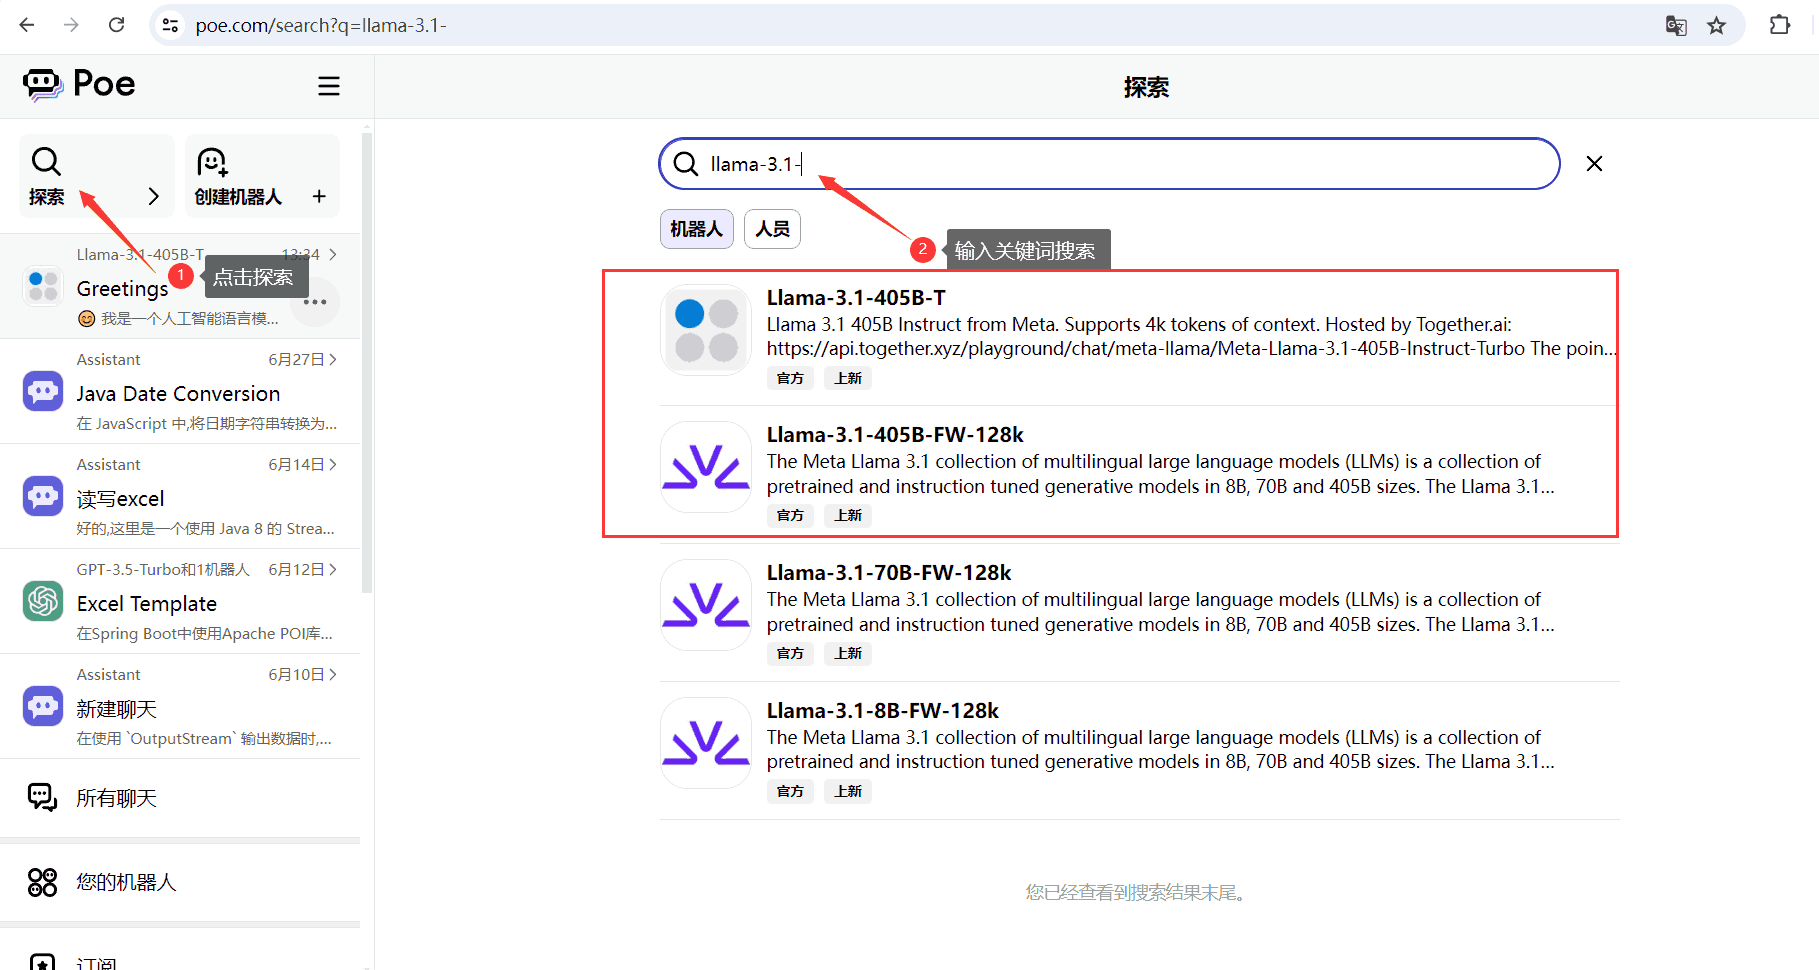The width and height of the screenshot is (1819, 970).
Task: Click the llama-3.1- search input field
Action: [x=1109, y=164]
